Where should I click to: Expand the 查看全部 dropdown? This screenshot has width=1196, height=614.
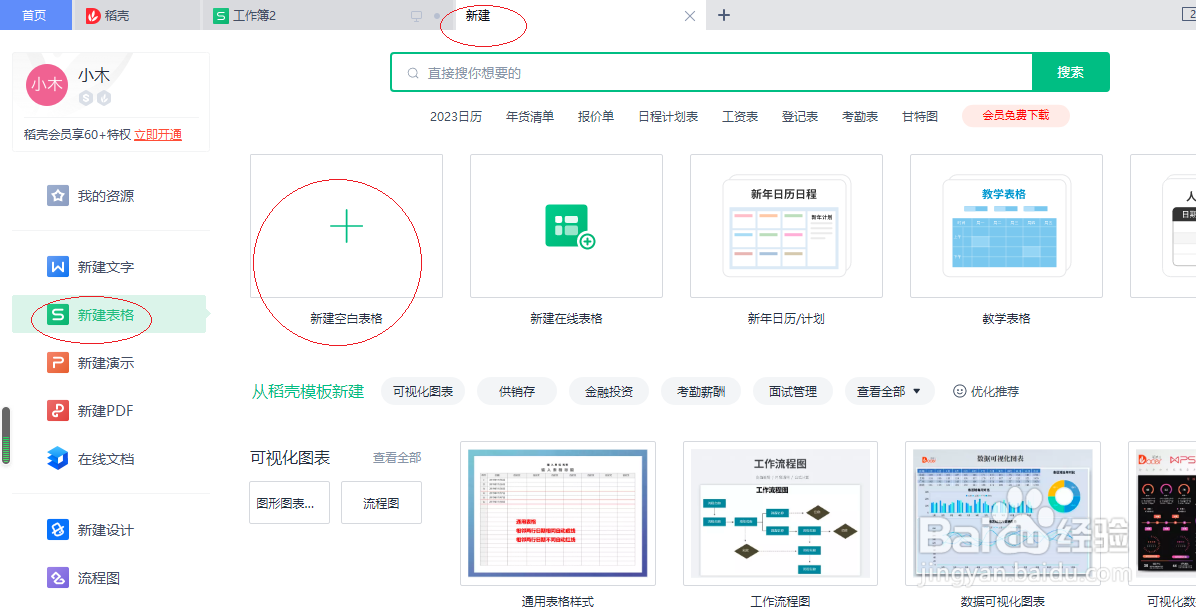point(889,391)
